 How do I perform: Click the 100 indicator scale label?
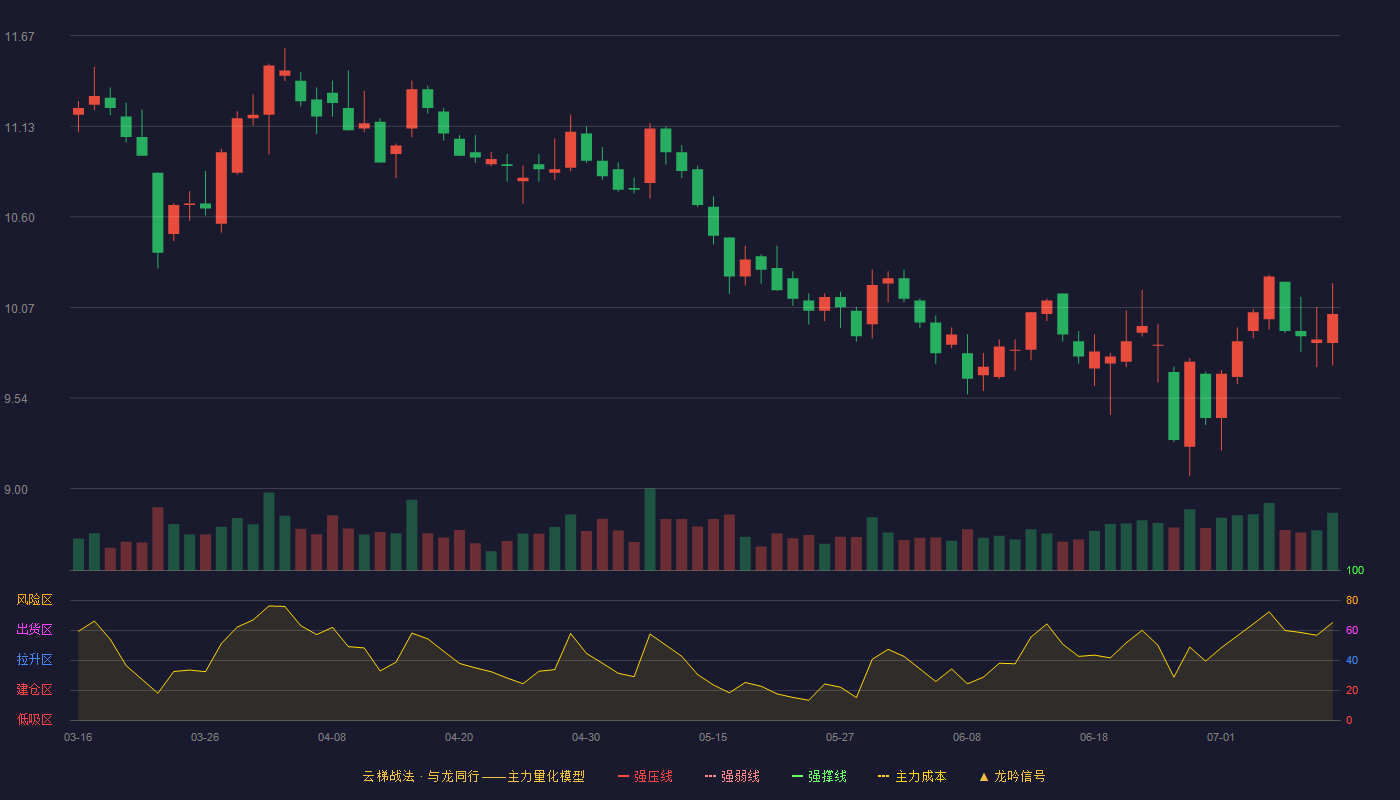coord(1355,571)
